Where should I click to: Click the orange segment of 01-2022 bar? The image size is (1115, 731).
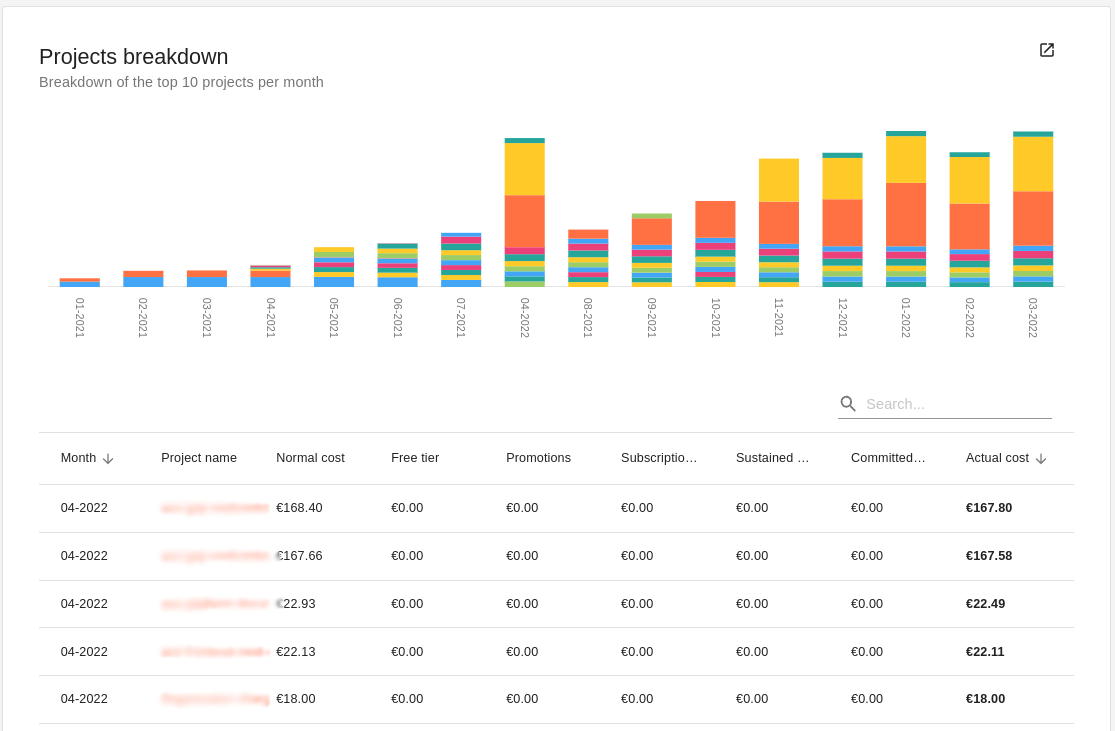(906, 214)
